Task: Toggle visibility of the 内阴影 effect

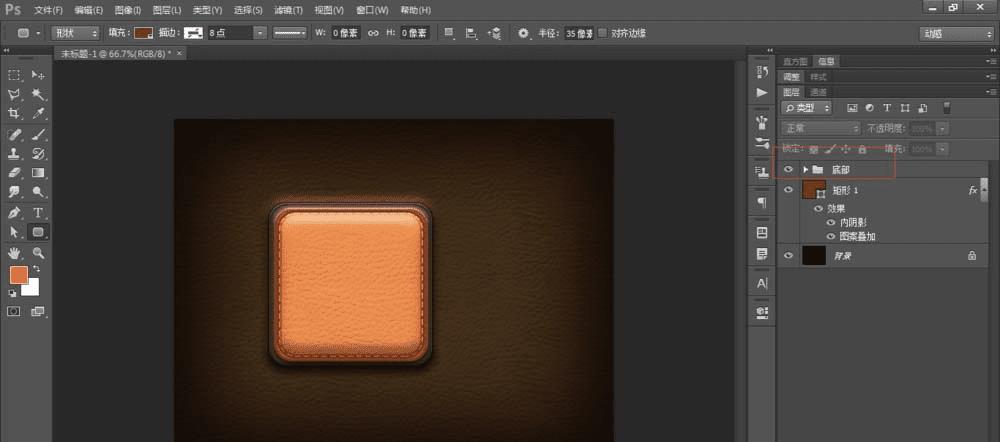Action: (831, 223)
